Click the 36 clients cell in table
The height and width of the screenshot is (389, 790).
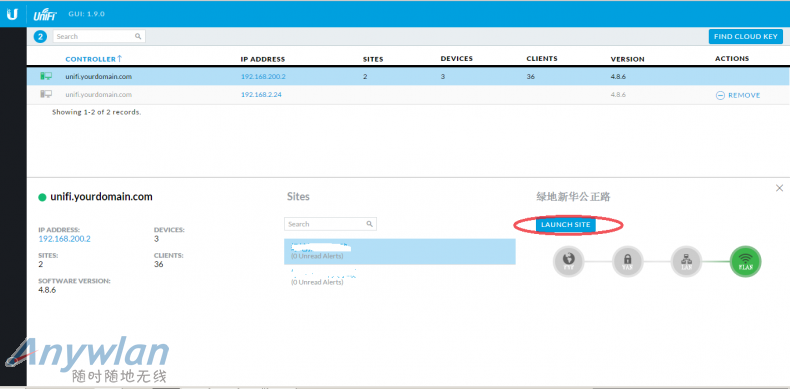pos(531,77)
